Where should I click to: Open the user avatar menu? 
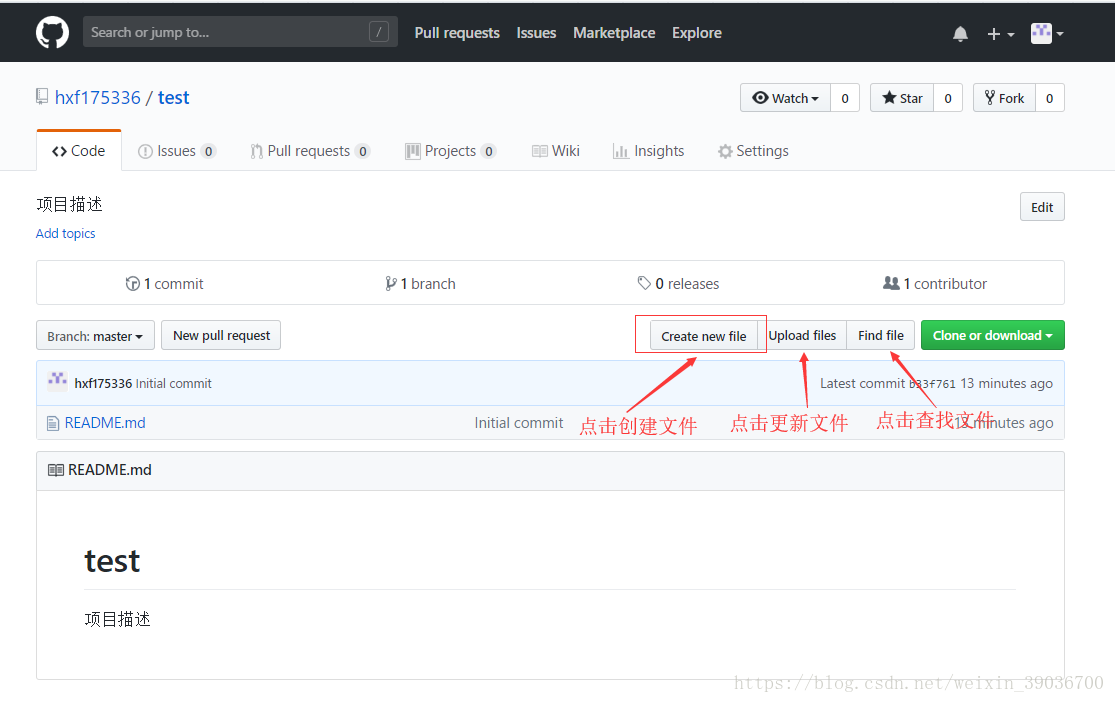[1047, 33]
